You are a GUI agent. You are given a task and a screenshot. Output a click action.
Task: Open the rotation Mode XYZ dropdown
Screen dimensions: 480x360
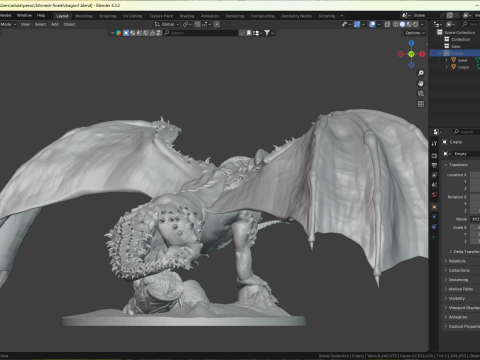pos(475,219)
